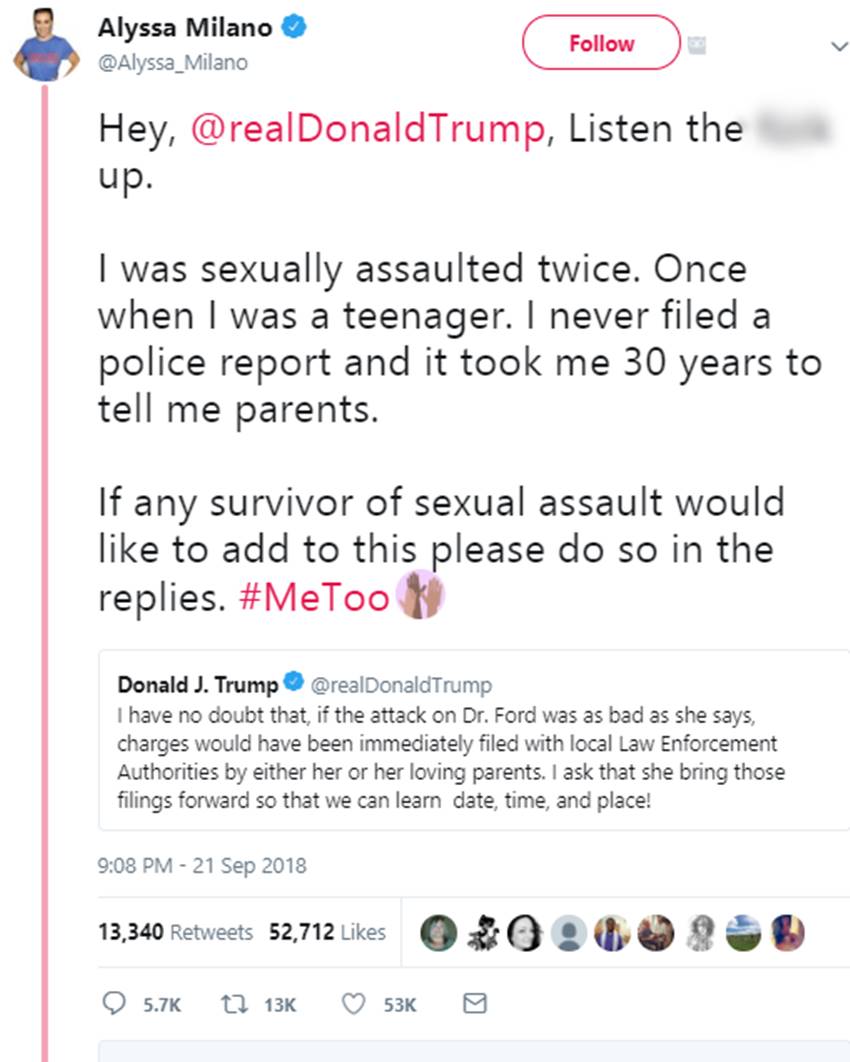
Task: Like the tweet with the heart icon
Action: click(353, 1004)
